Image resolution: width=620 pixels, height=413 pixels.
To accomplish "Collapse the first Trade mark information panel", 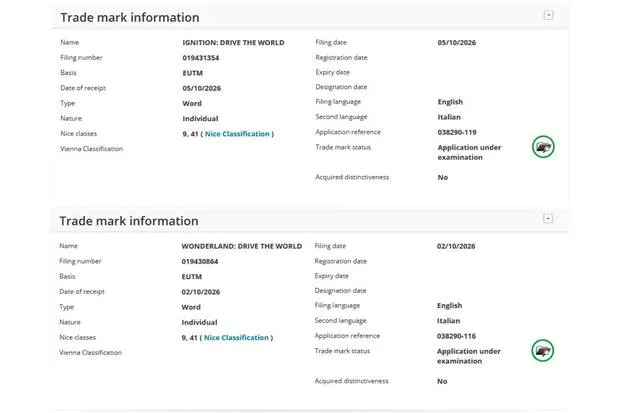I will pyautogui.click(x=548, y=15).
